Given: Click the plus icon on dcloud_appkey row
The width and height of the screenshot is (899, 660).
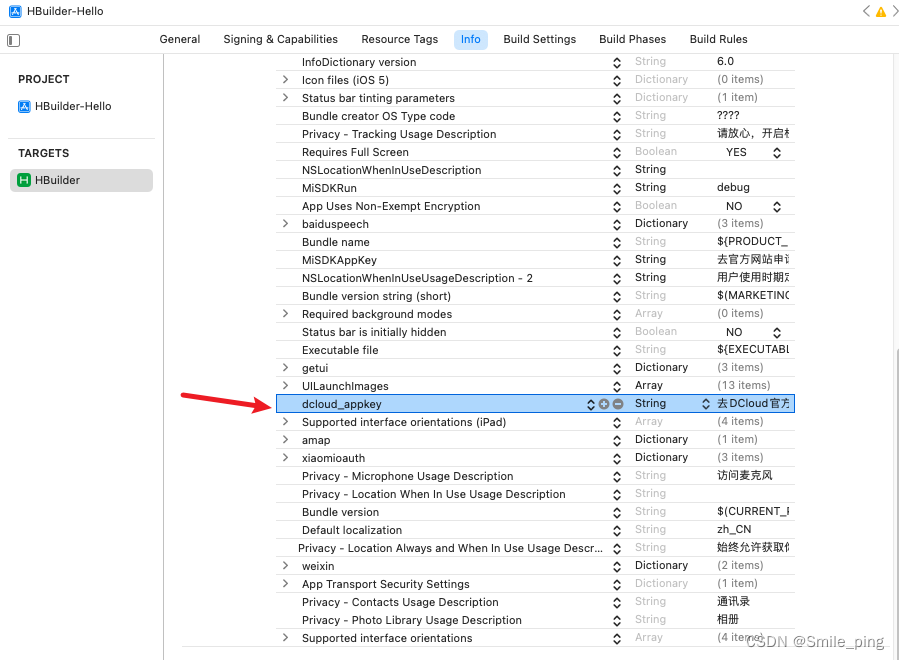Looking at the screenshot, I should point(604,404).
